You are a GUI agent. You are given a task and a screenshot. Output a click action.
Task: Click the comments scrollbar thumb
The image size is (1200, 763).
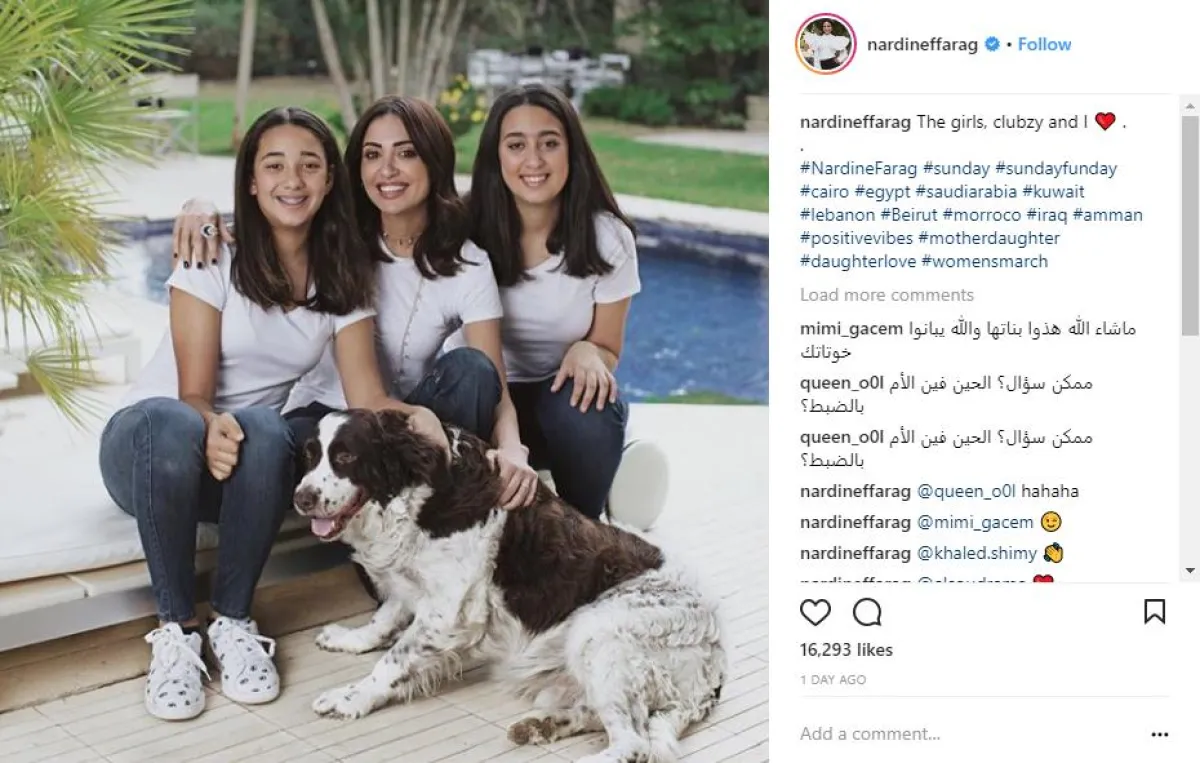[1189, 225]
